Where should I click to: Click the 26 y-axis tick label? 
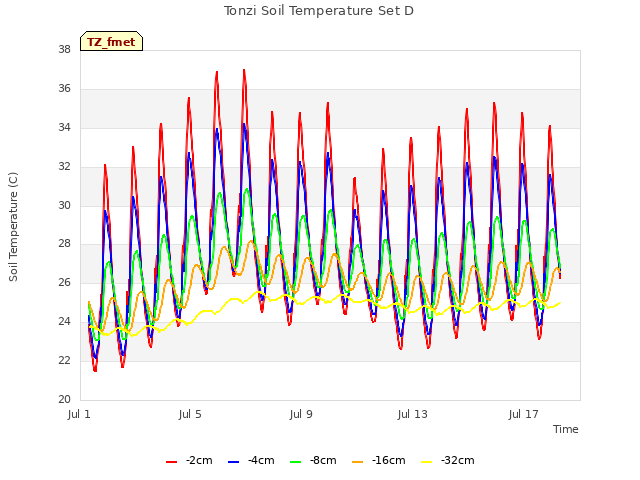(x=64, y=282)
